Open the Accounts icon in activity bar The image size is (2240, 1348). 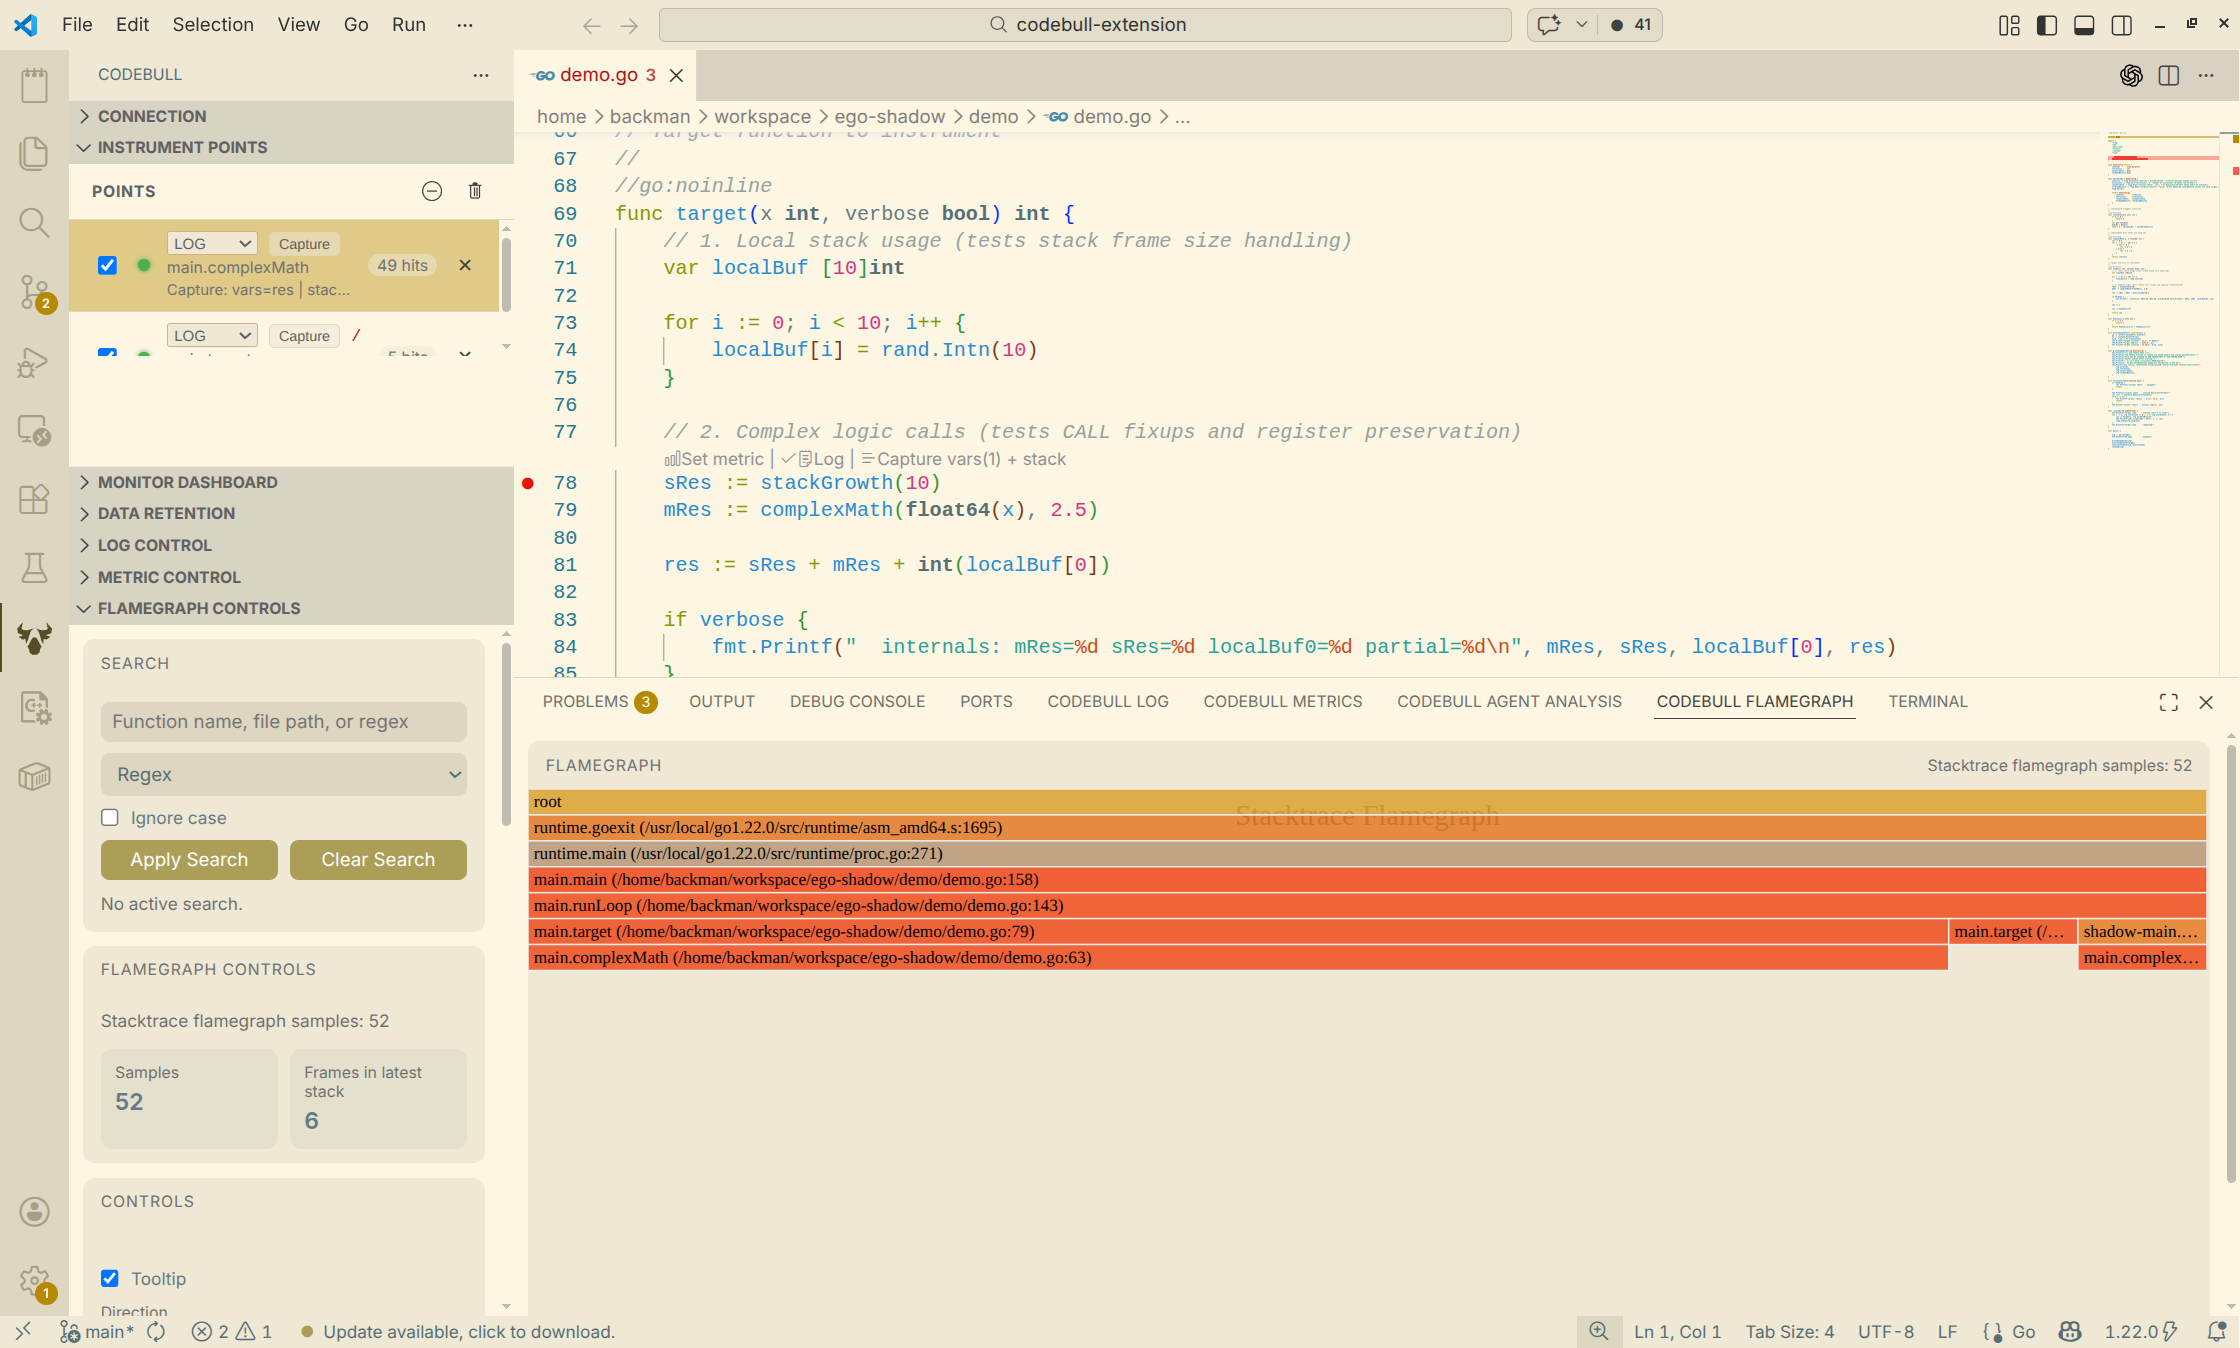[33, 1212]
